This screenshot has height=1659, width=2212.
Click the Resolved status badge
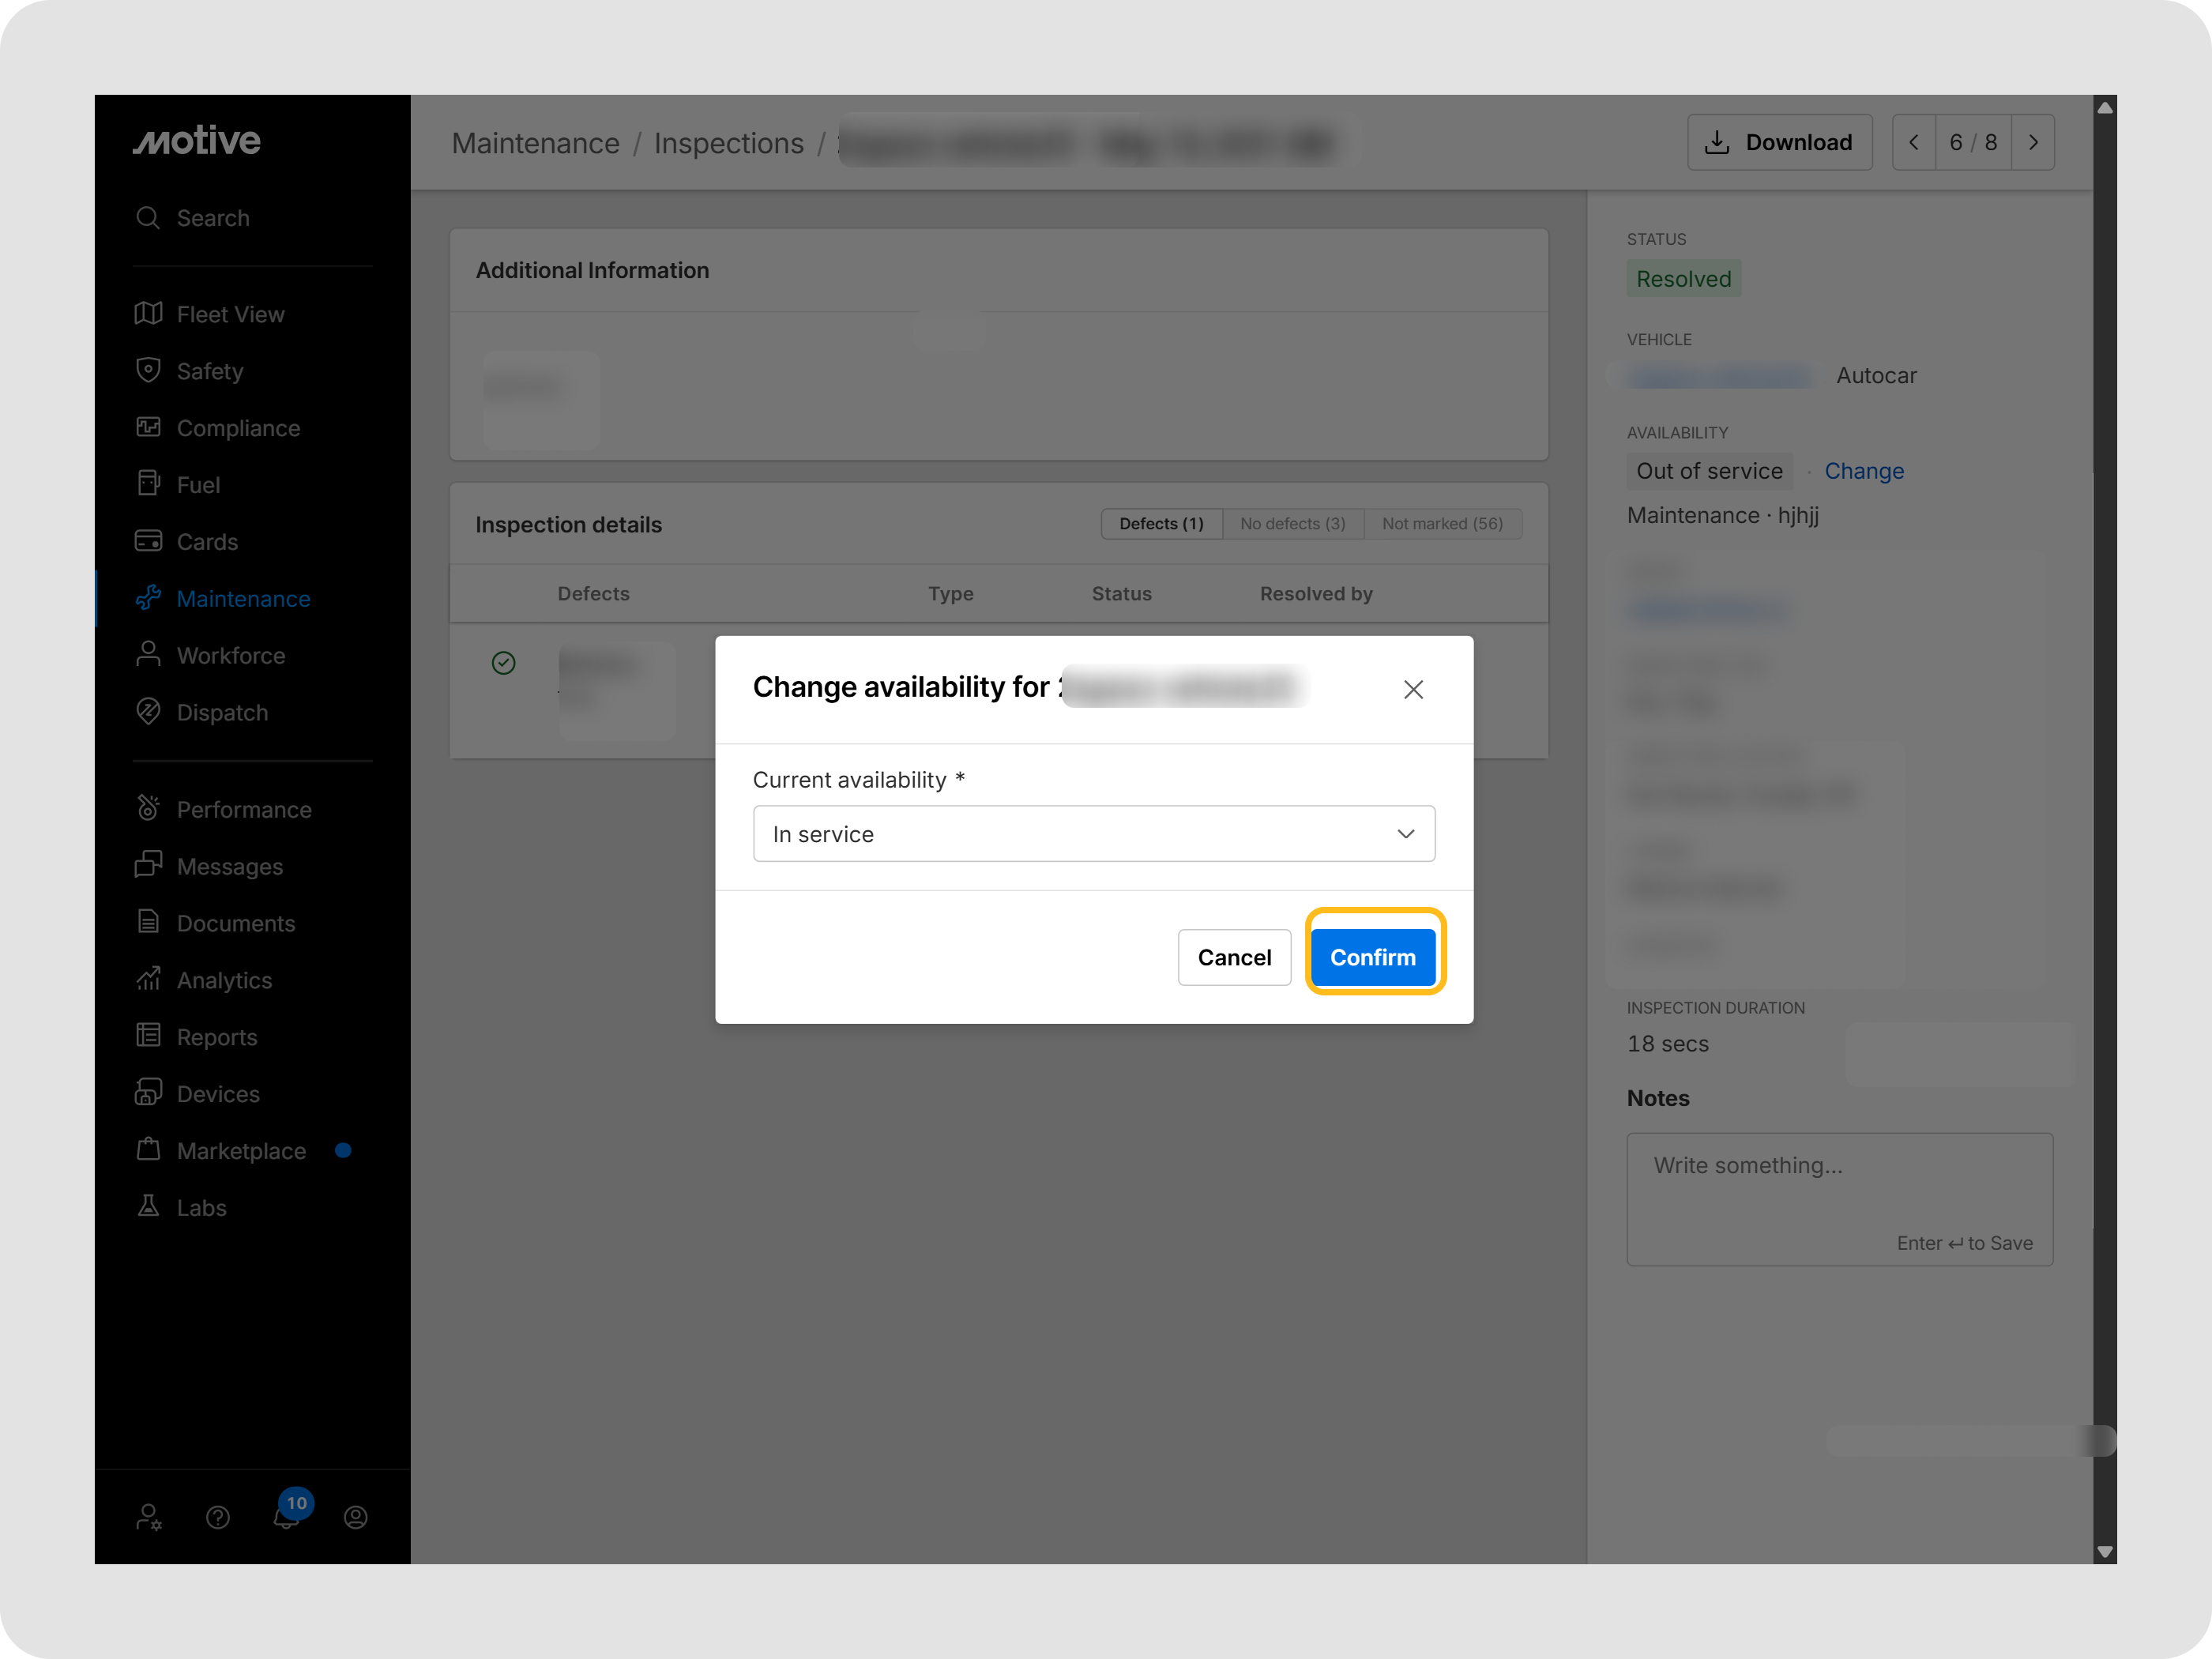click(x=1684, y=279)
